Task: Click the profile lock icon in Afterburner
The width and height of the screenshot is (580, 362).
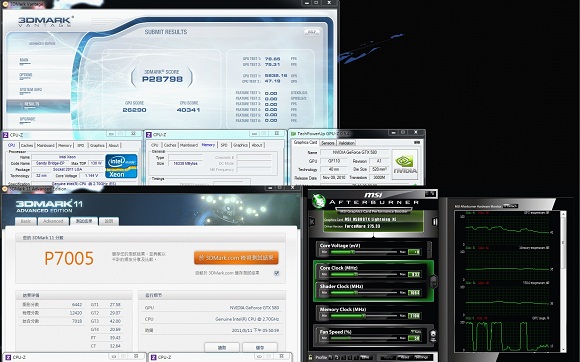Action: pos(311,358)
